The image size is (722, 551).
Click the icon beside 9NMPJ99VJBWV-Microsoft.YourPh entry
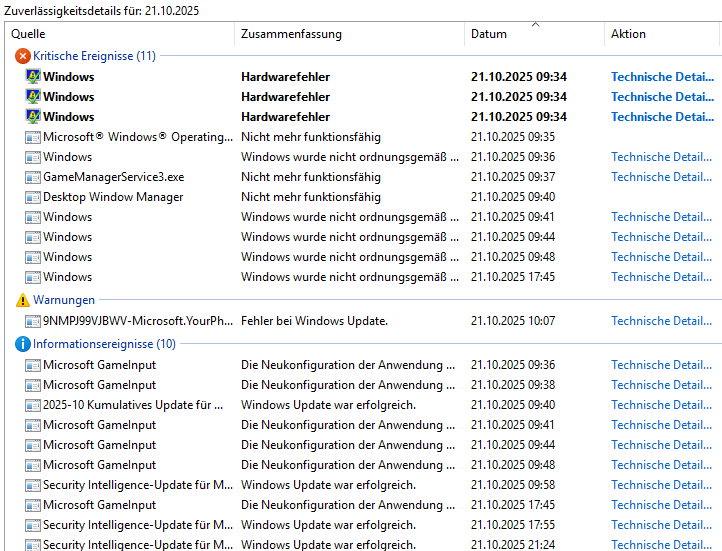pyautogui.click(x=33, y=321)
